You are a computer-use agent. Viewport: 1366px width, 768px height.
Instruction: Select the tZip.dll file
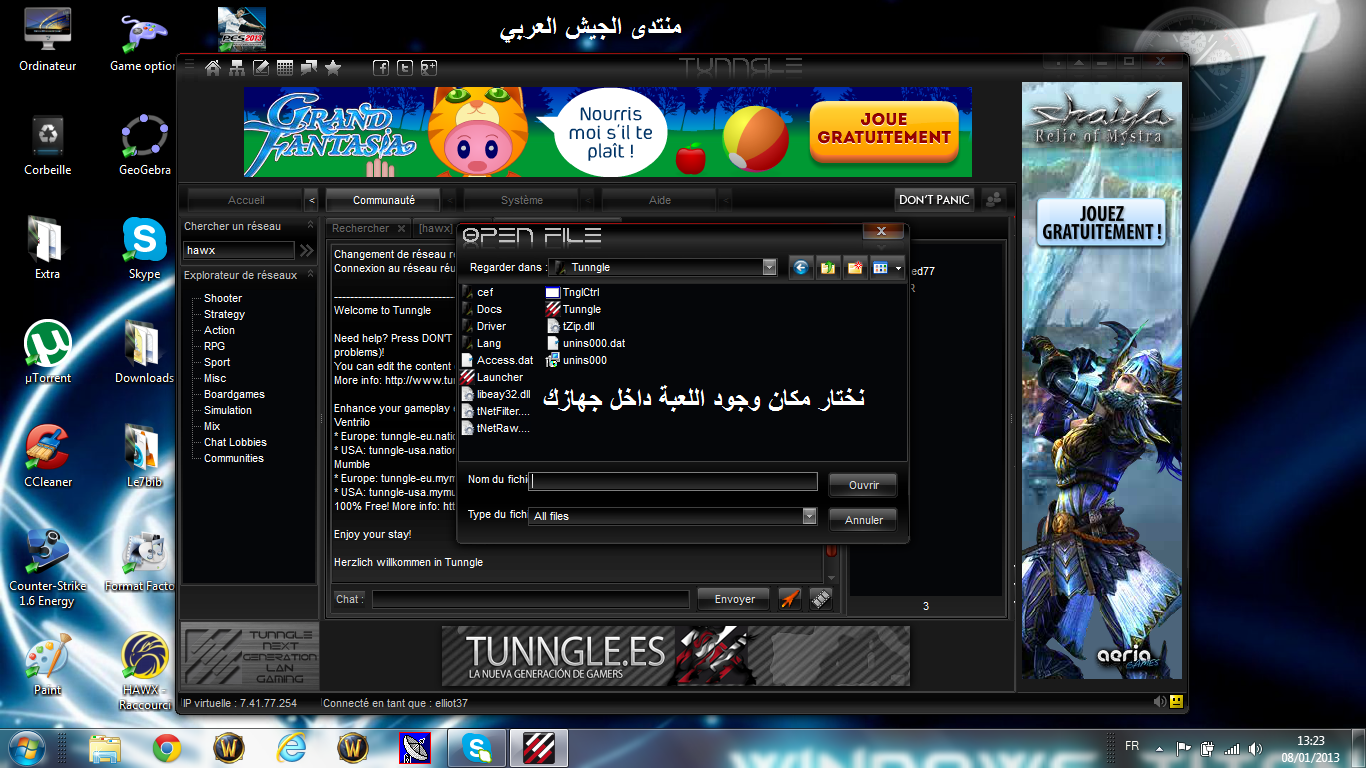coord(571,326)
